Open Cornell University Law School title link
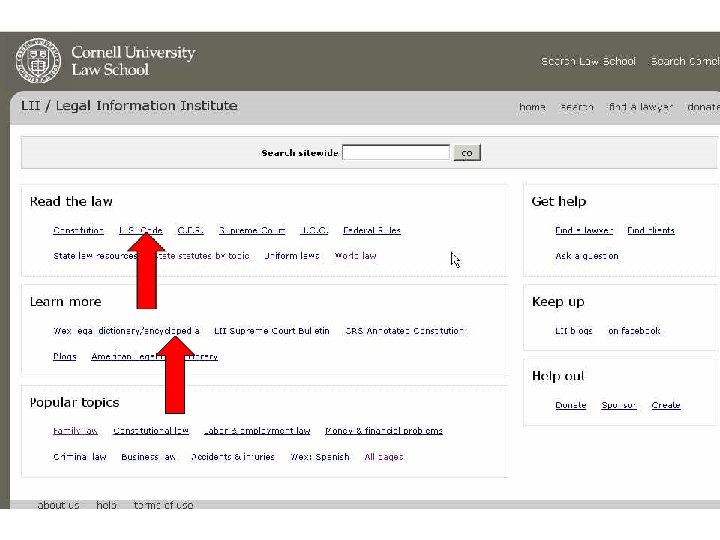The image size is (720, 540). click(133, 61)
